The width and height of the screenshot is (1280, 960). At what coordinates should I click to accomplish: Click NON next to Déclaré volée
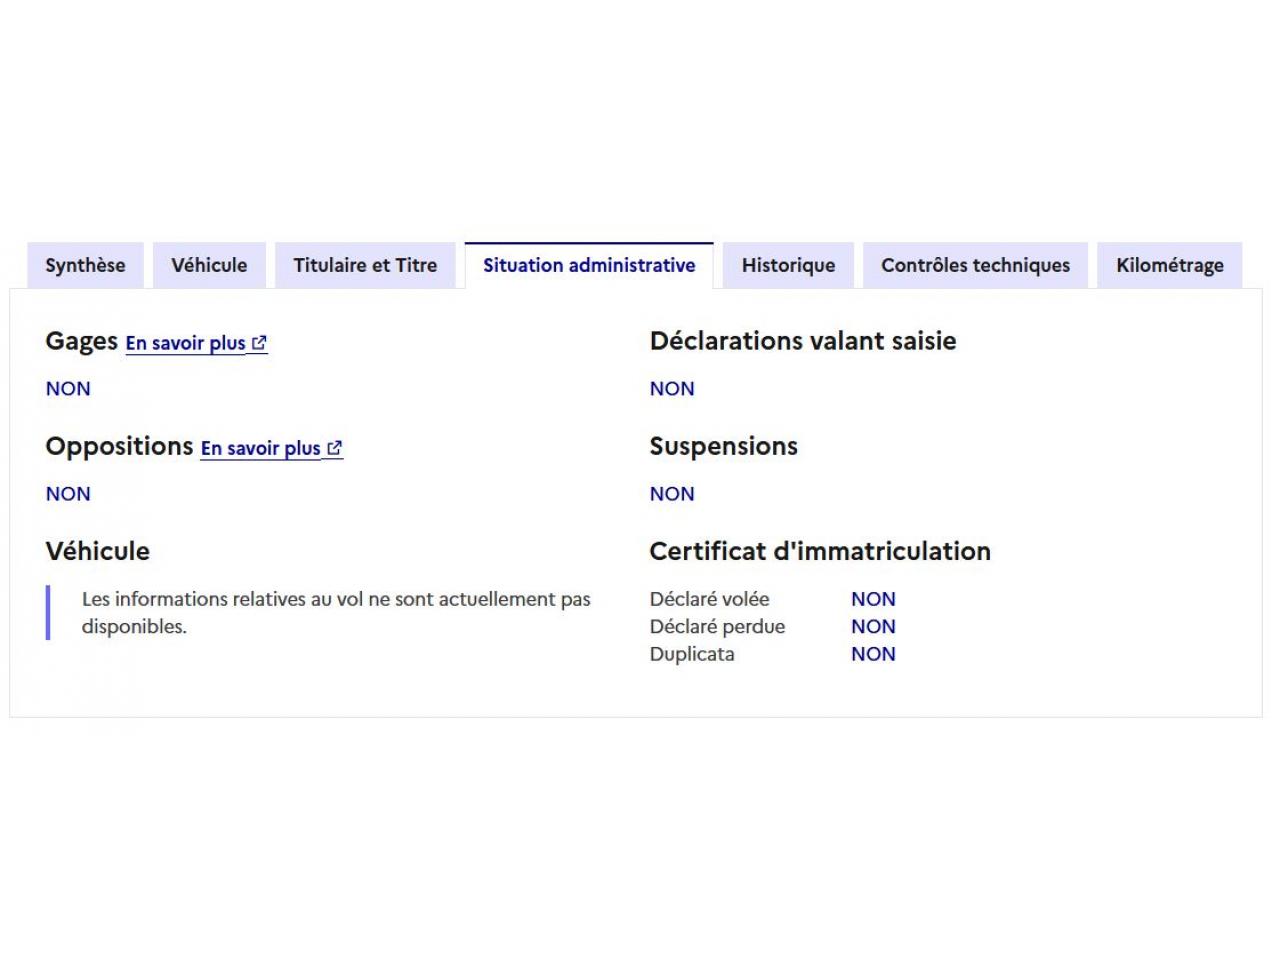coord(873,599)
